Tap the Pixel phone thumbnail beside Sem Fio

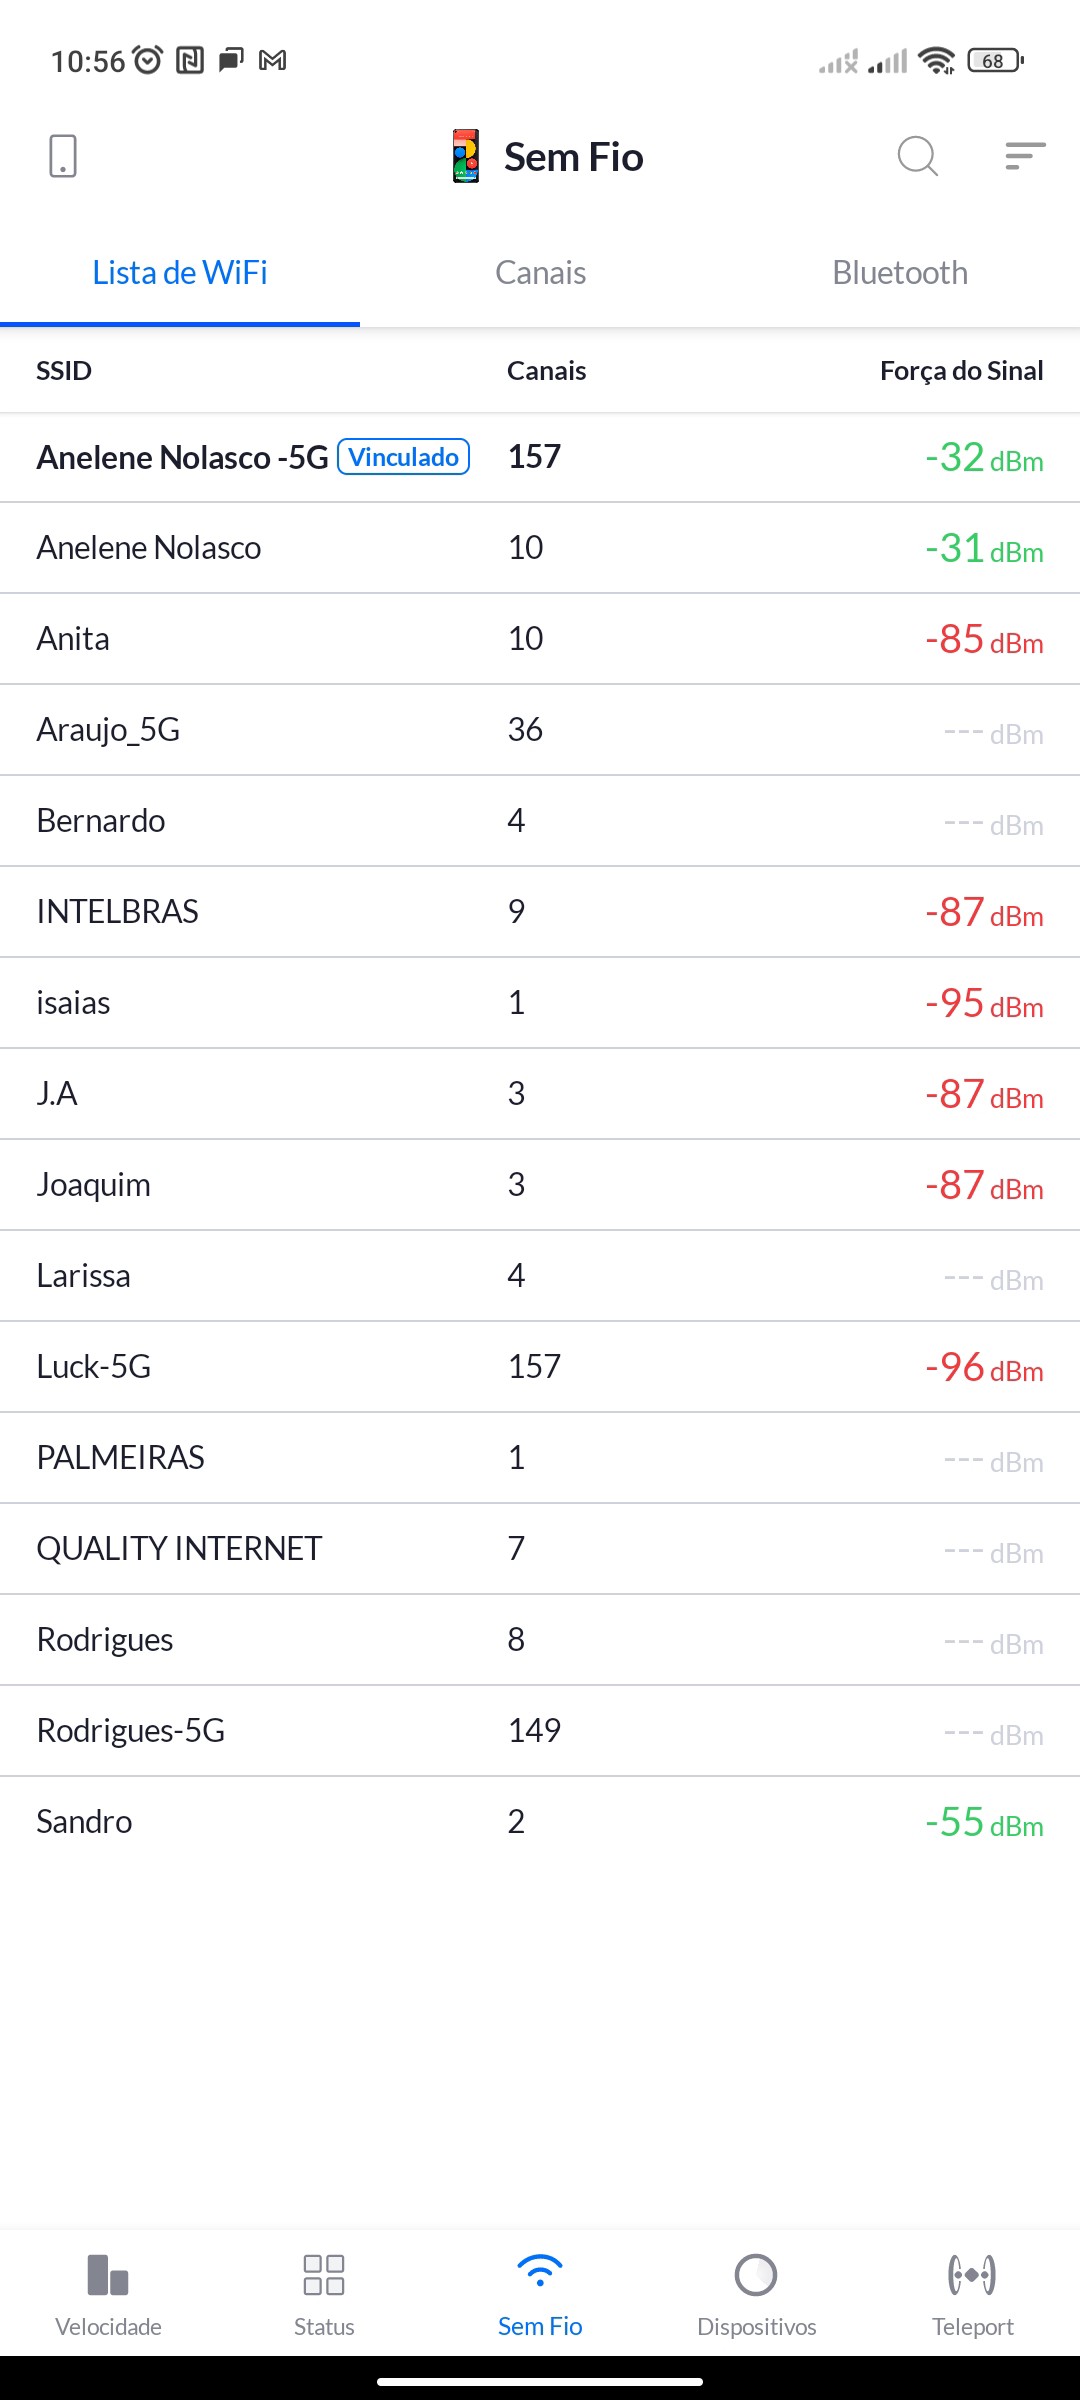click(x=466, y=157)
